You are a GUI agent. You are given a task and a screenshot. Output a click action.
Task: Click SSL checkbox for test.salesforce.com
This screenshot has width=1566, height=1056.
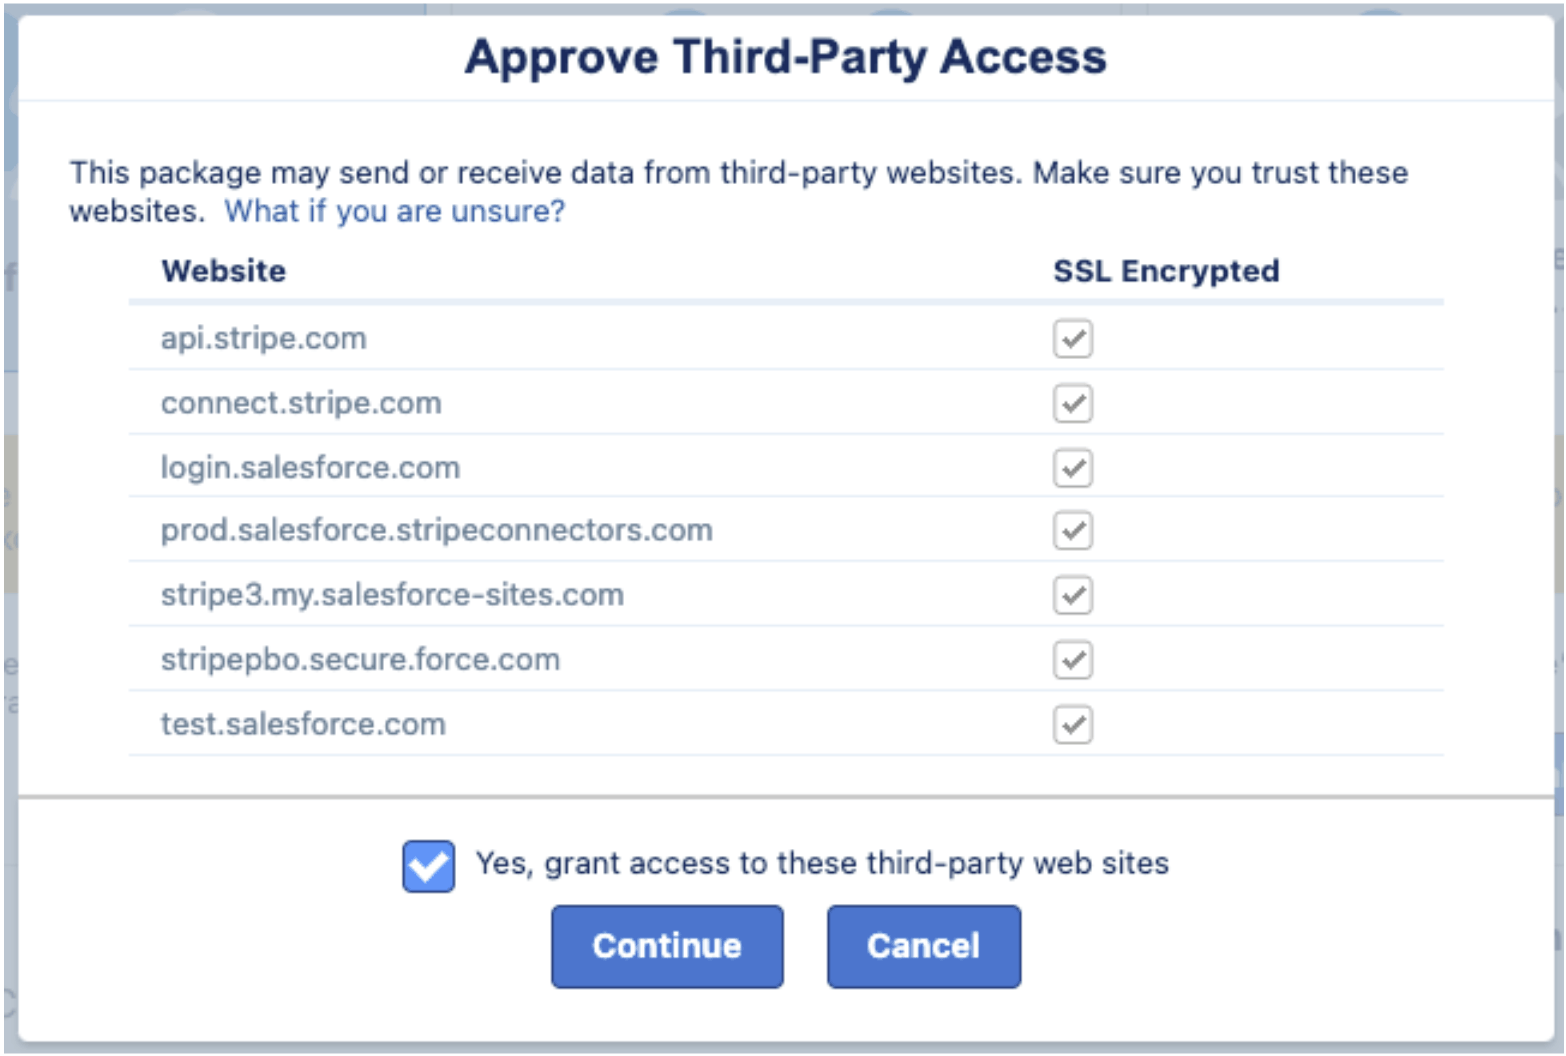coord(1072,725)
